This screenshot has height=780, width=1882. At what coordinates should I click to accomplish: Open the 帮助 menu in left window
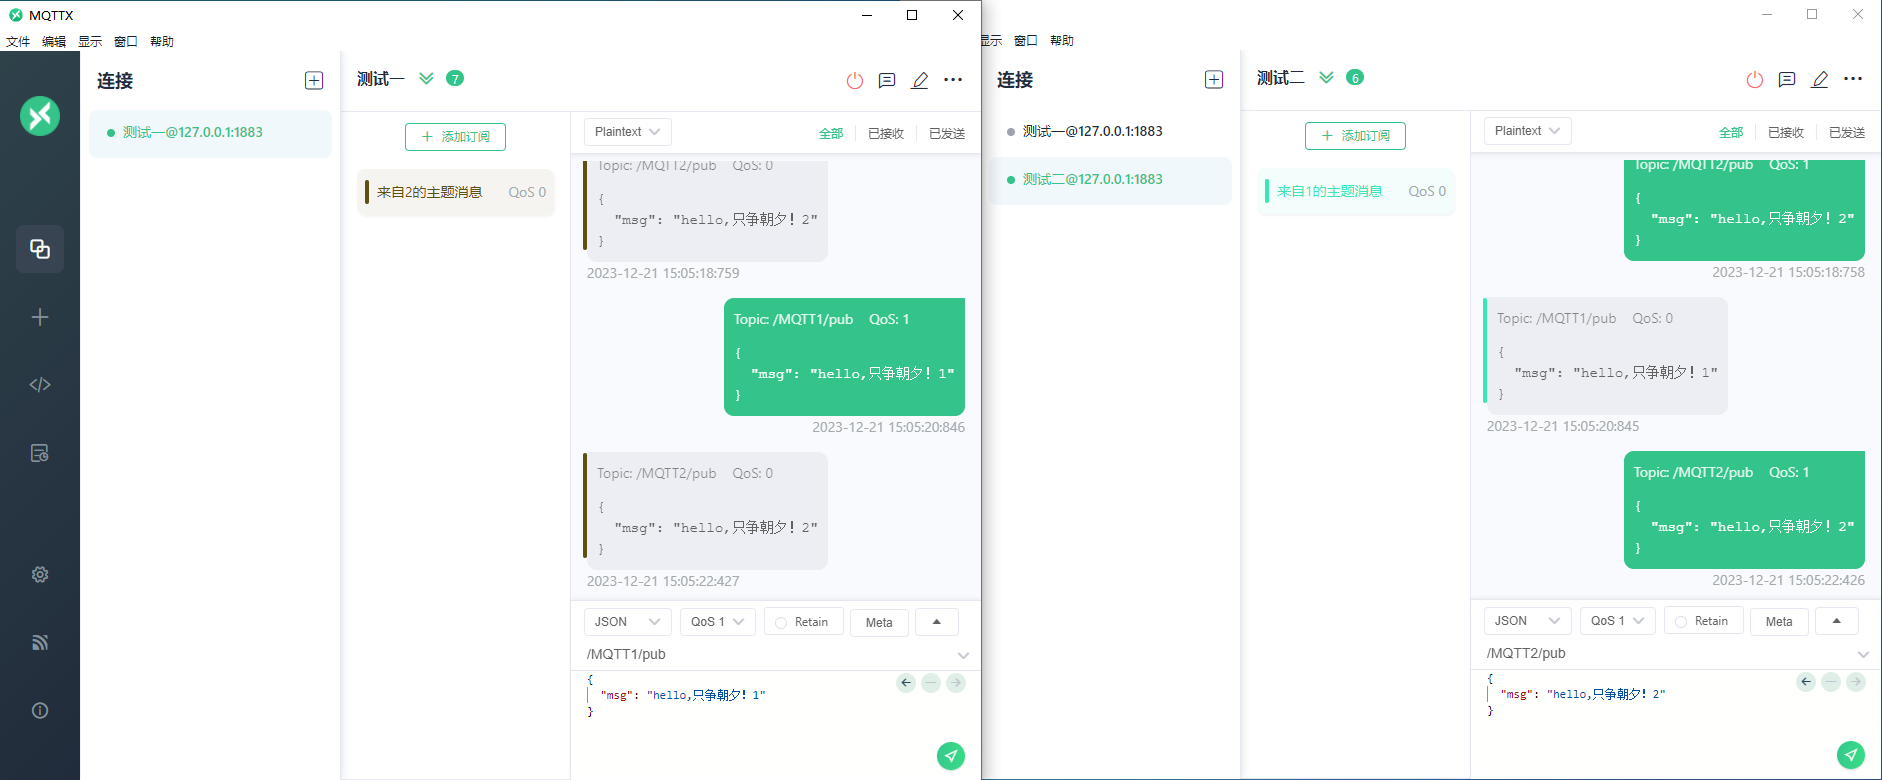click(162, 42)
